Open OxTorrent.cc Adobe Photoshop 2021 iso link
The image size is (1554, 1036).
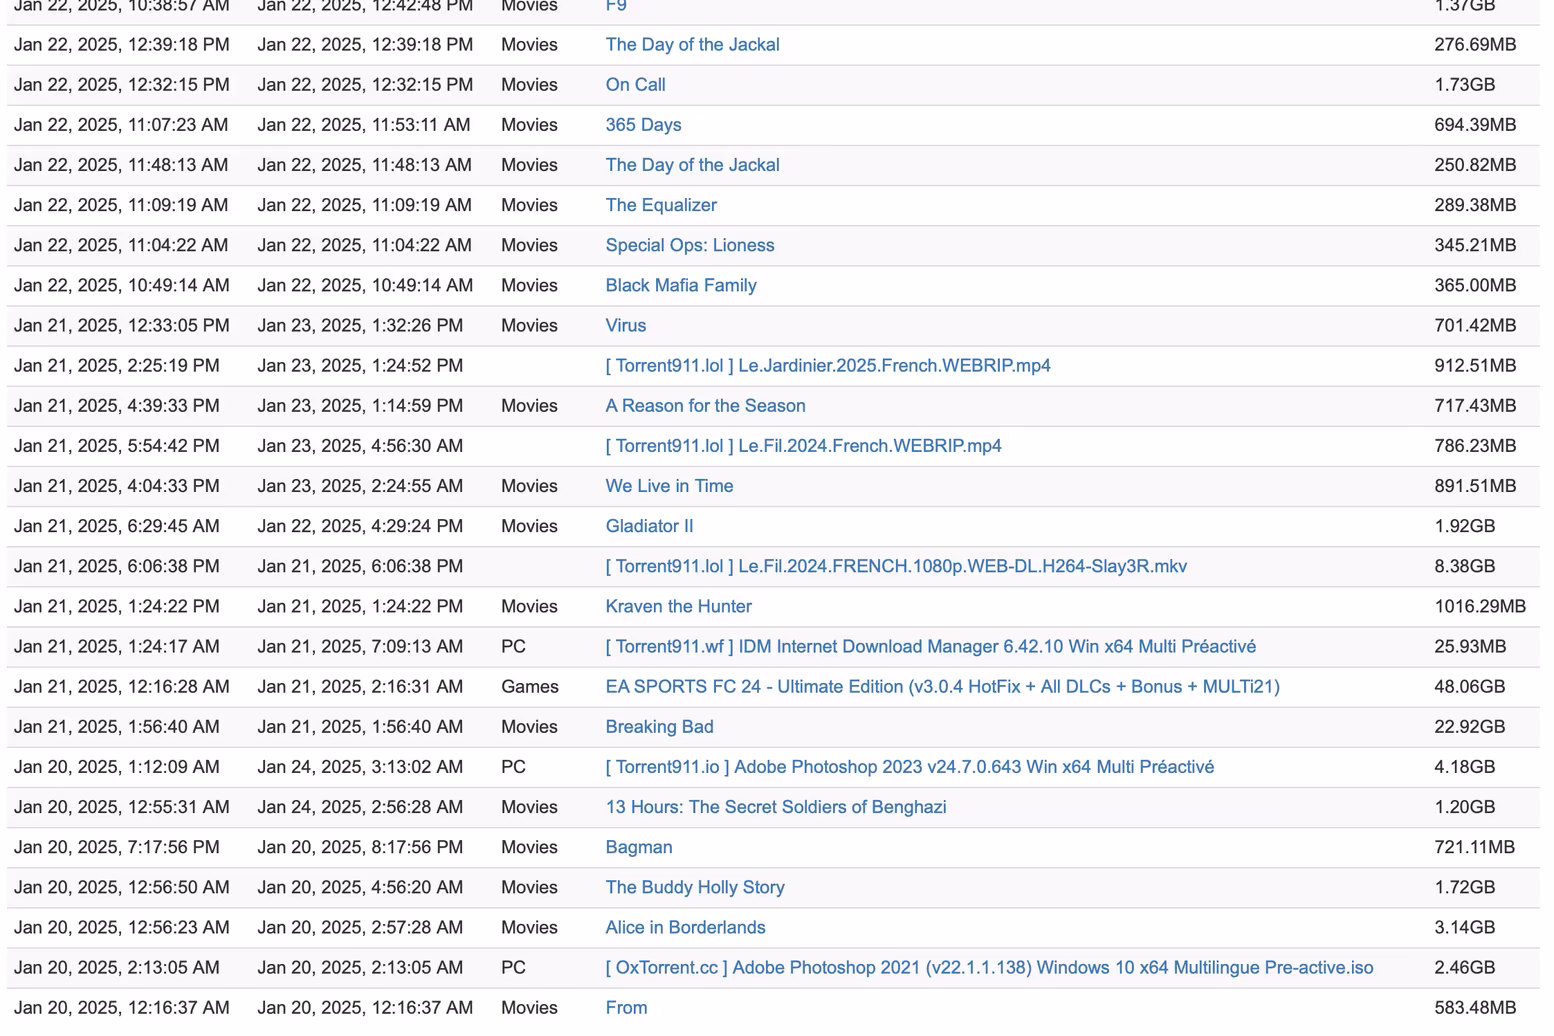coord(989,967)
